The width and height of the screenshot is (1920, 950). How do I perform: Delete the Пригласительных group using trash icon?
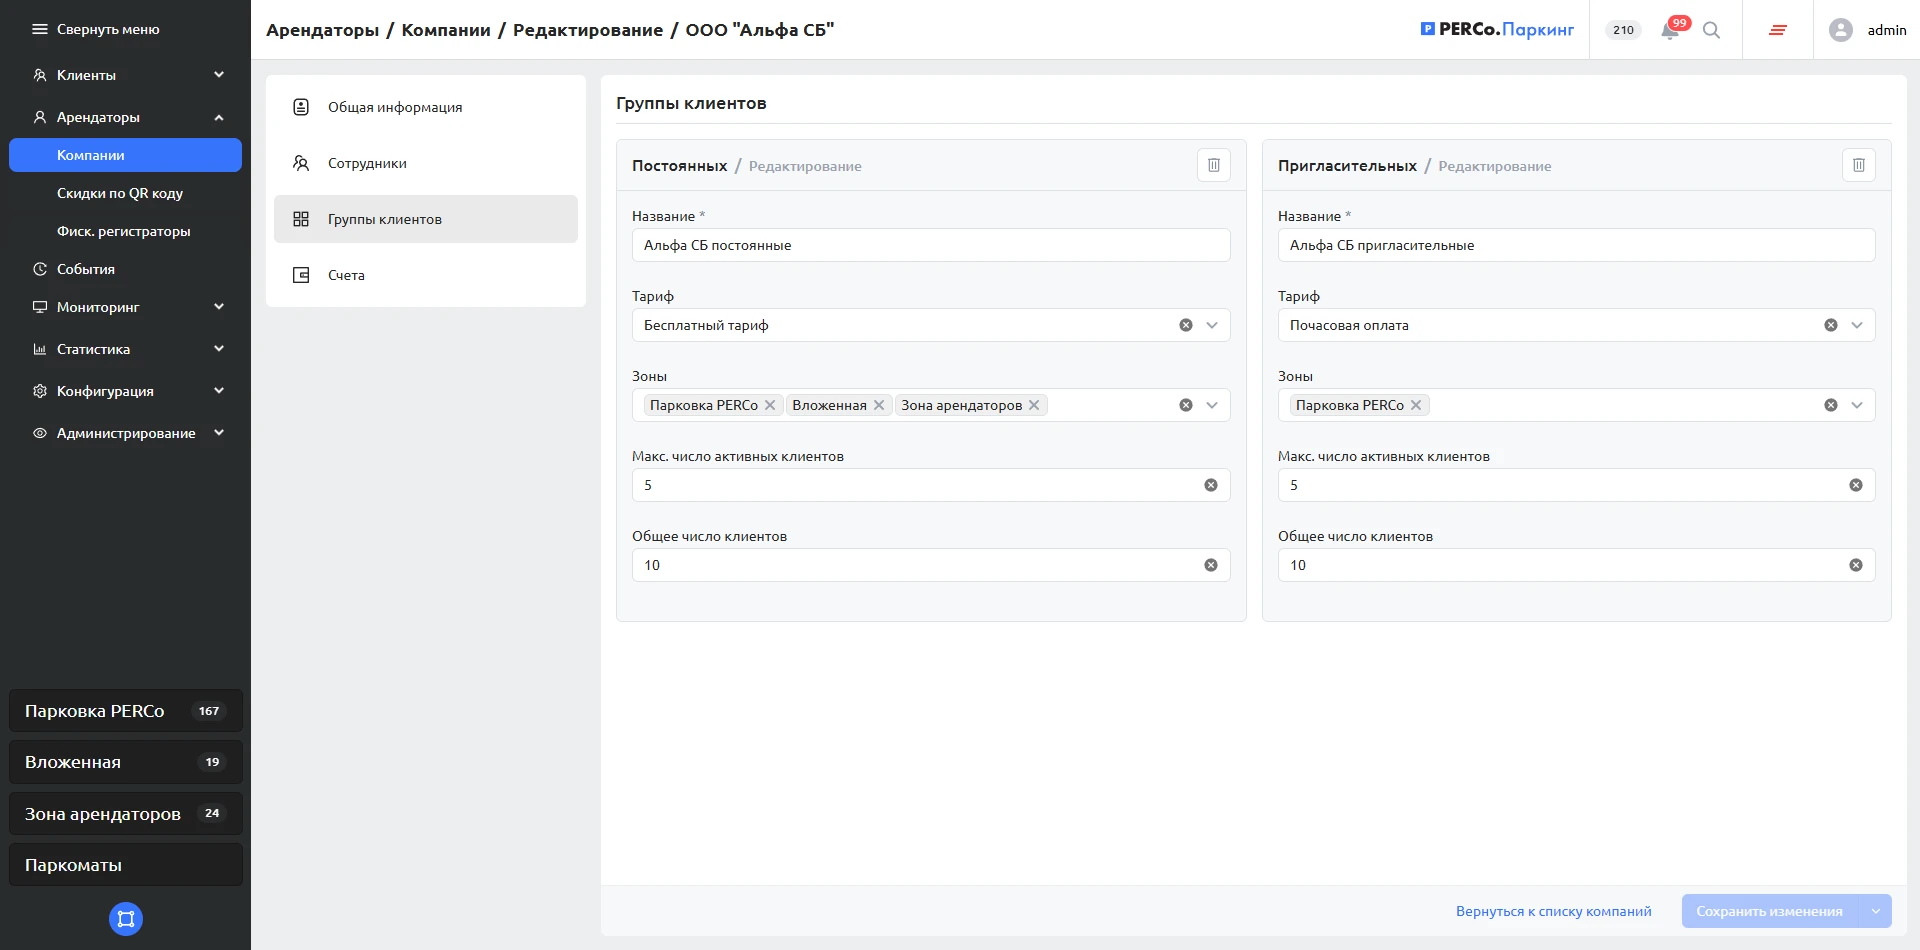click(x=1858, y=165)
